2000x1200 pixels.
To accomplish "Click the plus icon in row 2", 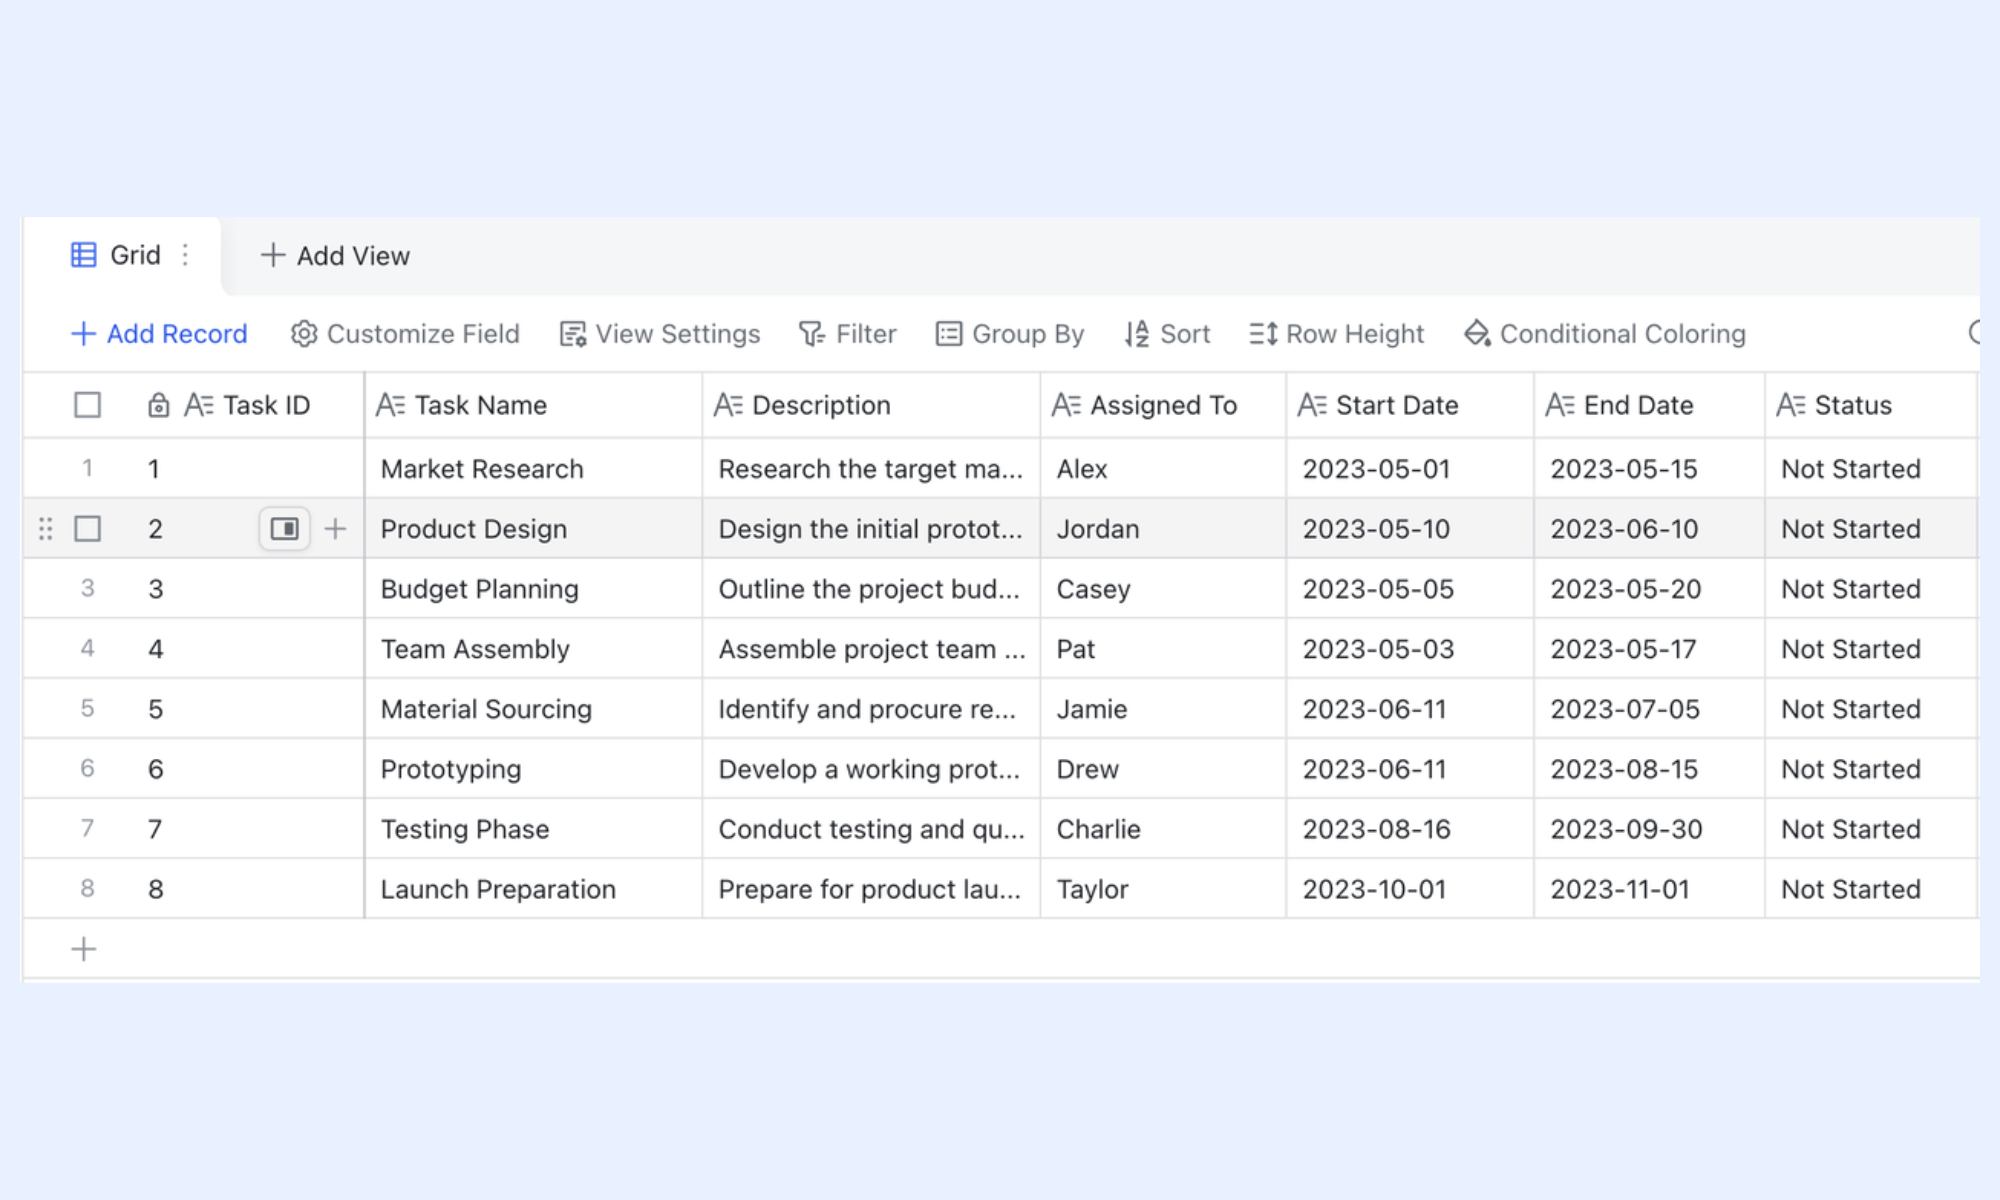I will pyautogui.click(x=336, y=529).
